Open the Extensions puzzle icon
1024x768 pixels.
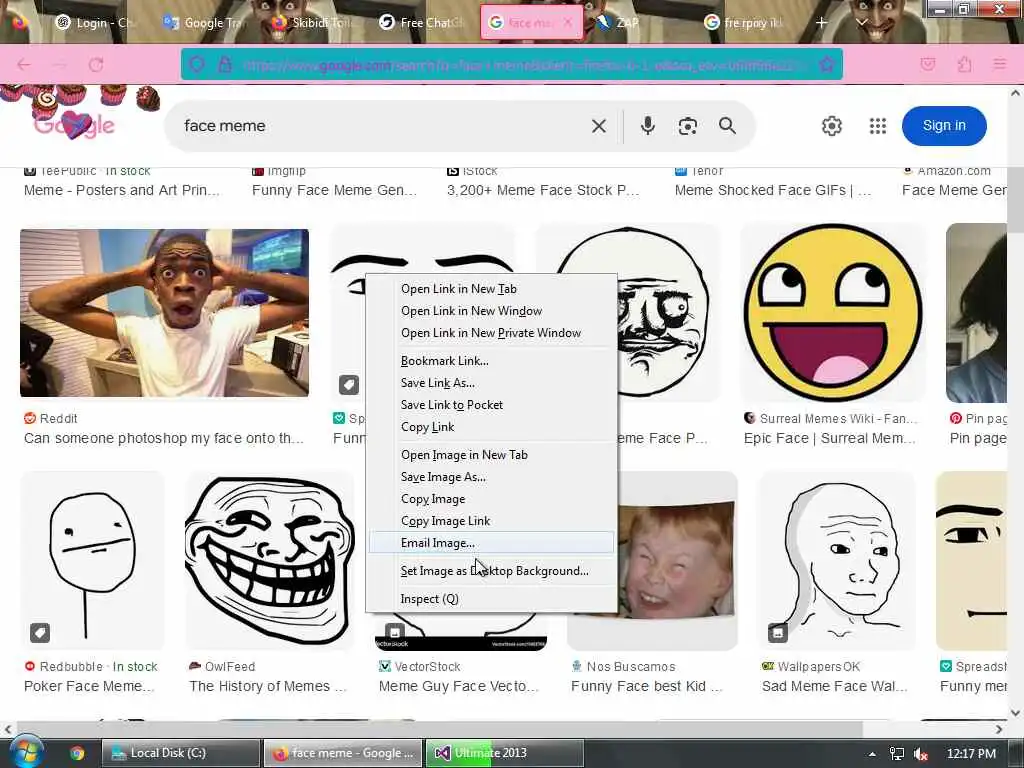tap(965, 64)
